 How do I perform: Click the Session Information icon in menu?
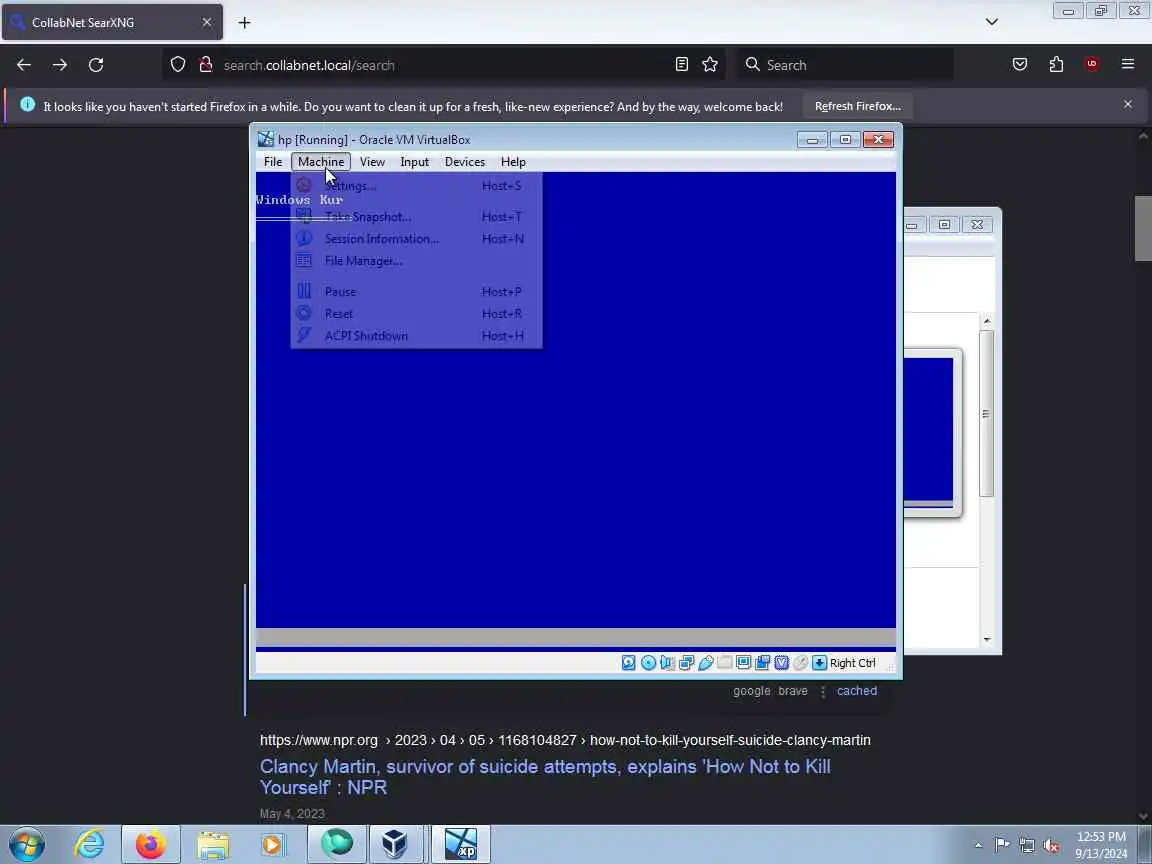click(303, 239)
